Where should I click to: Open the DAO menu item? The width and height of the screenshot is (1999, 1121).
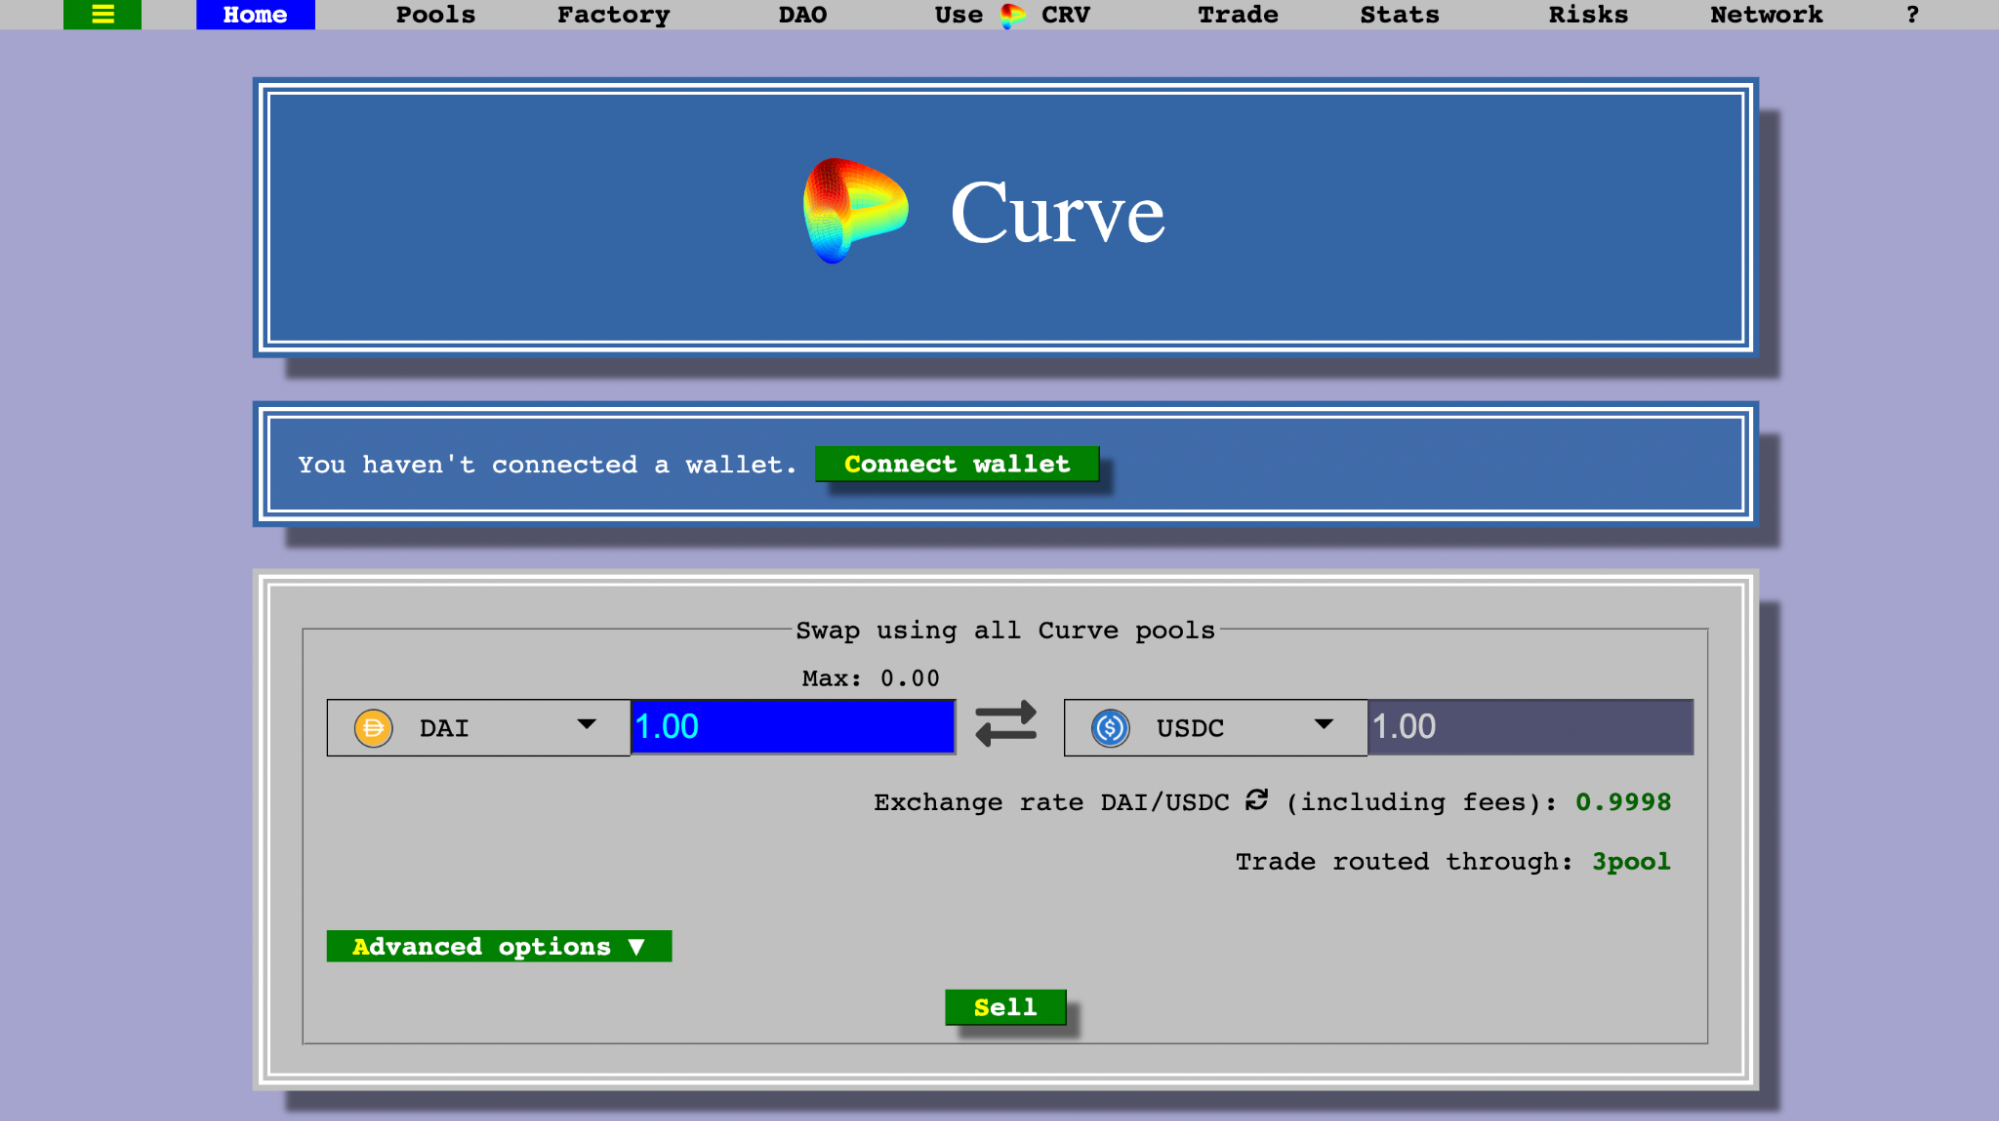pos(802,15)
